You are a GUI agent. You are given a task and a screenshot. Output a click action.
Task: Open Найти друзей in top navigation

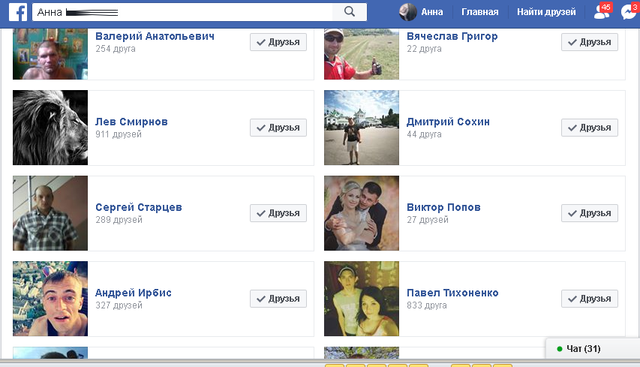[546, 12]
